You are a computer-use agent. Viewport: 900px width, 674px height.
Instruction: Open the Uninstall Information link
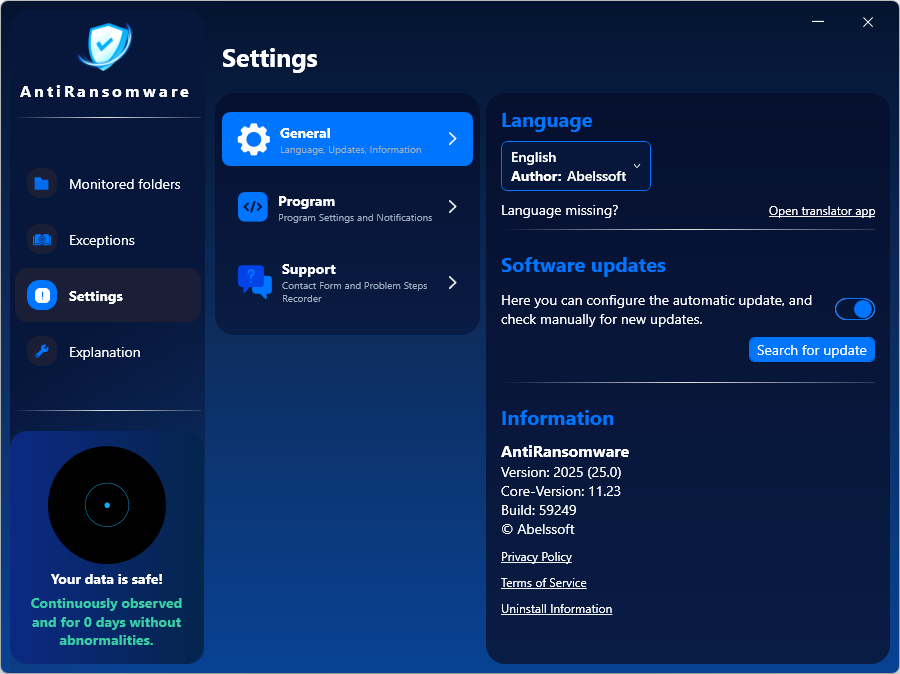(x=556, y=609)
